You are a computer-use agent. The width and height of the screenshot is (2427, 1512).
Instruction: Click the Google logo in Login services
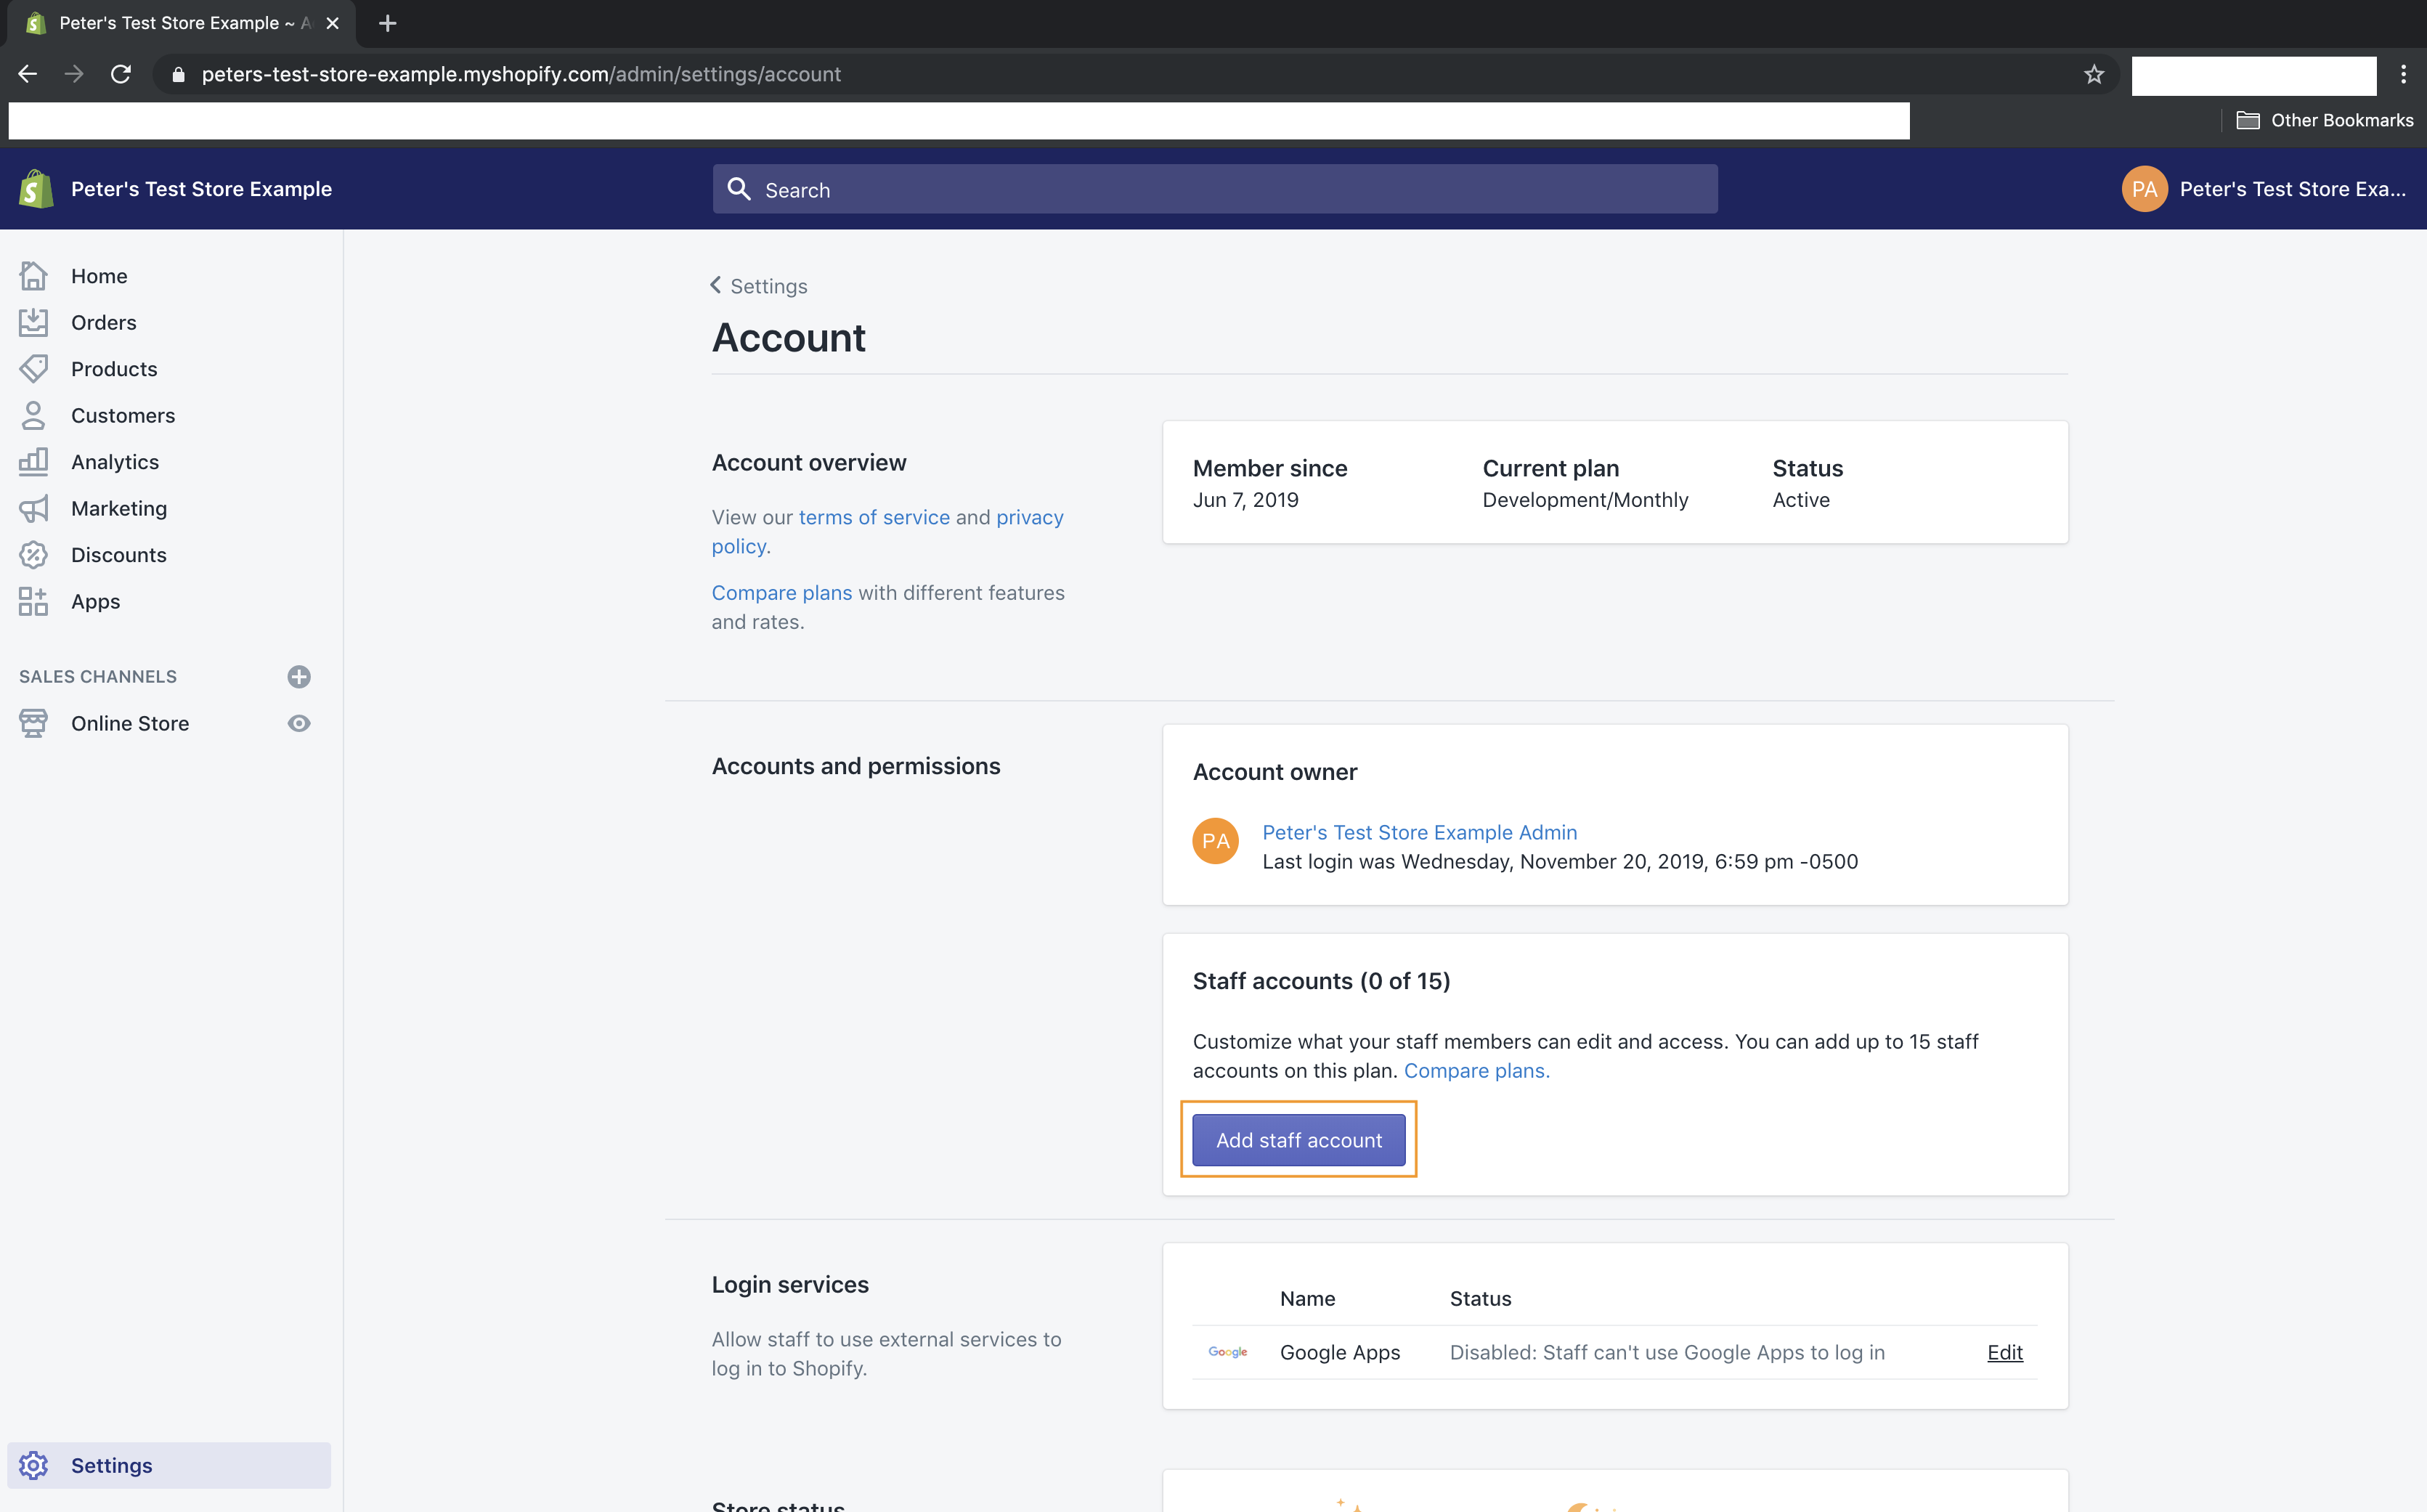(1228, 1352)
